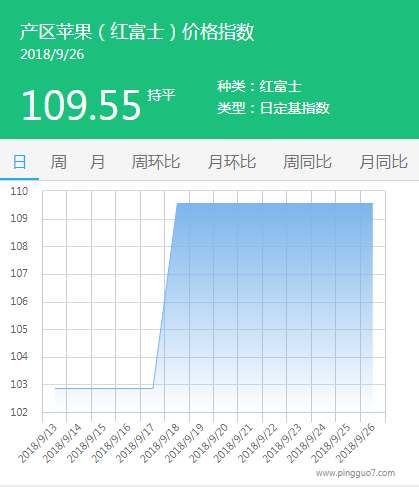The height and width of the screenshot is (487, 419).
Task: Click the y-axis label 103
Action: [19, 385]
